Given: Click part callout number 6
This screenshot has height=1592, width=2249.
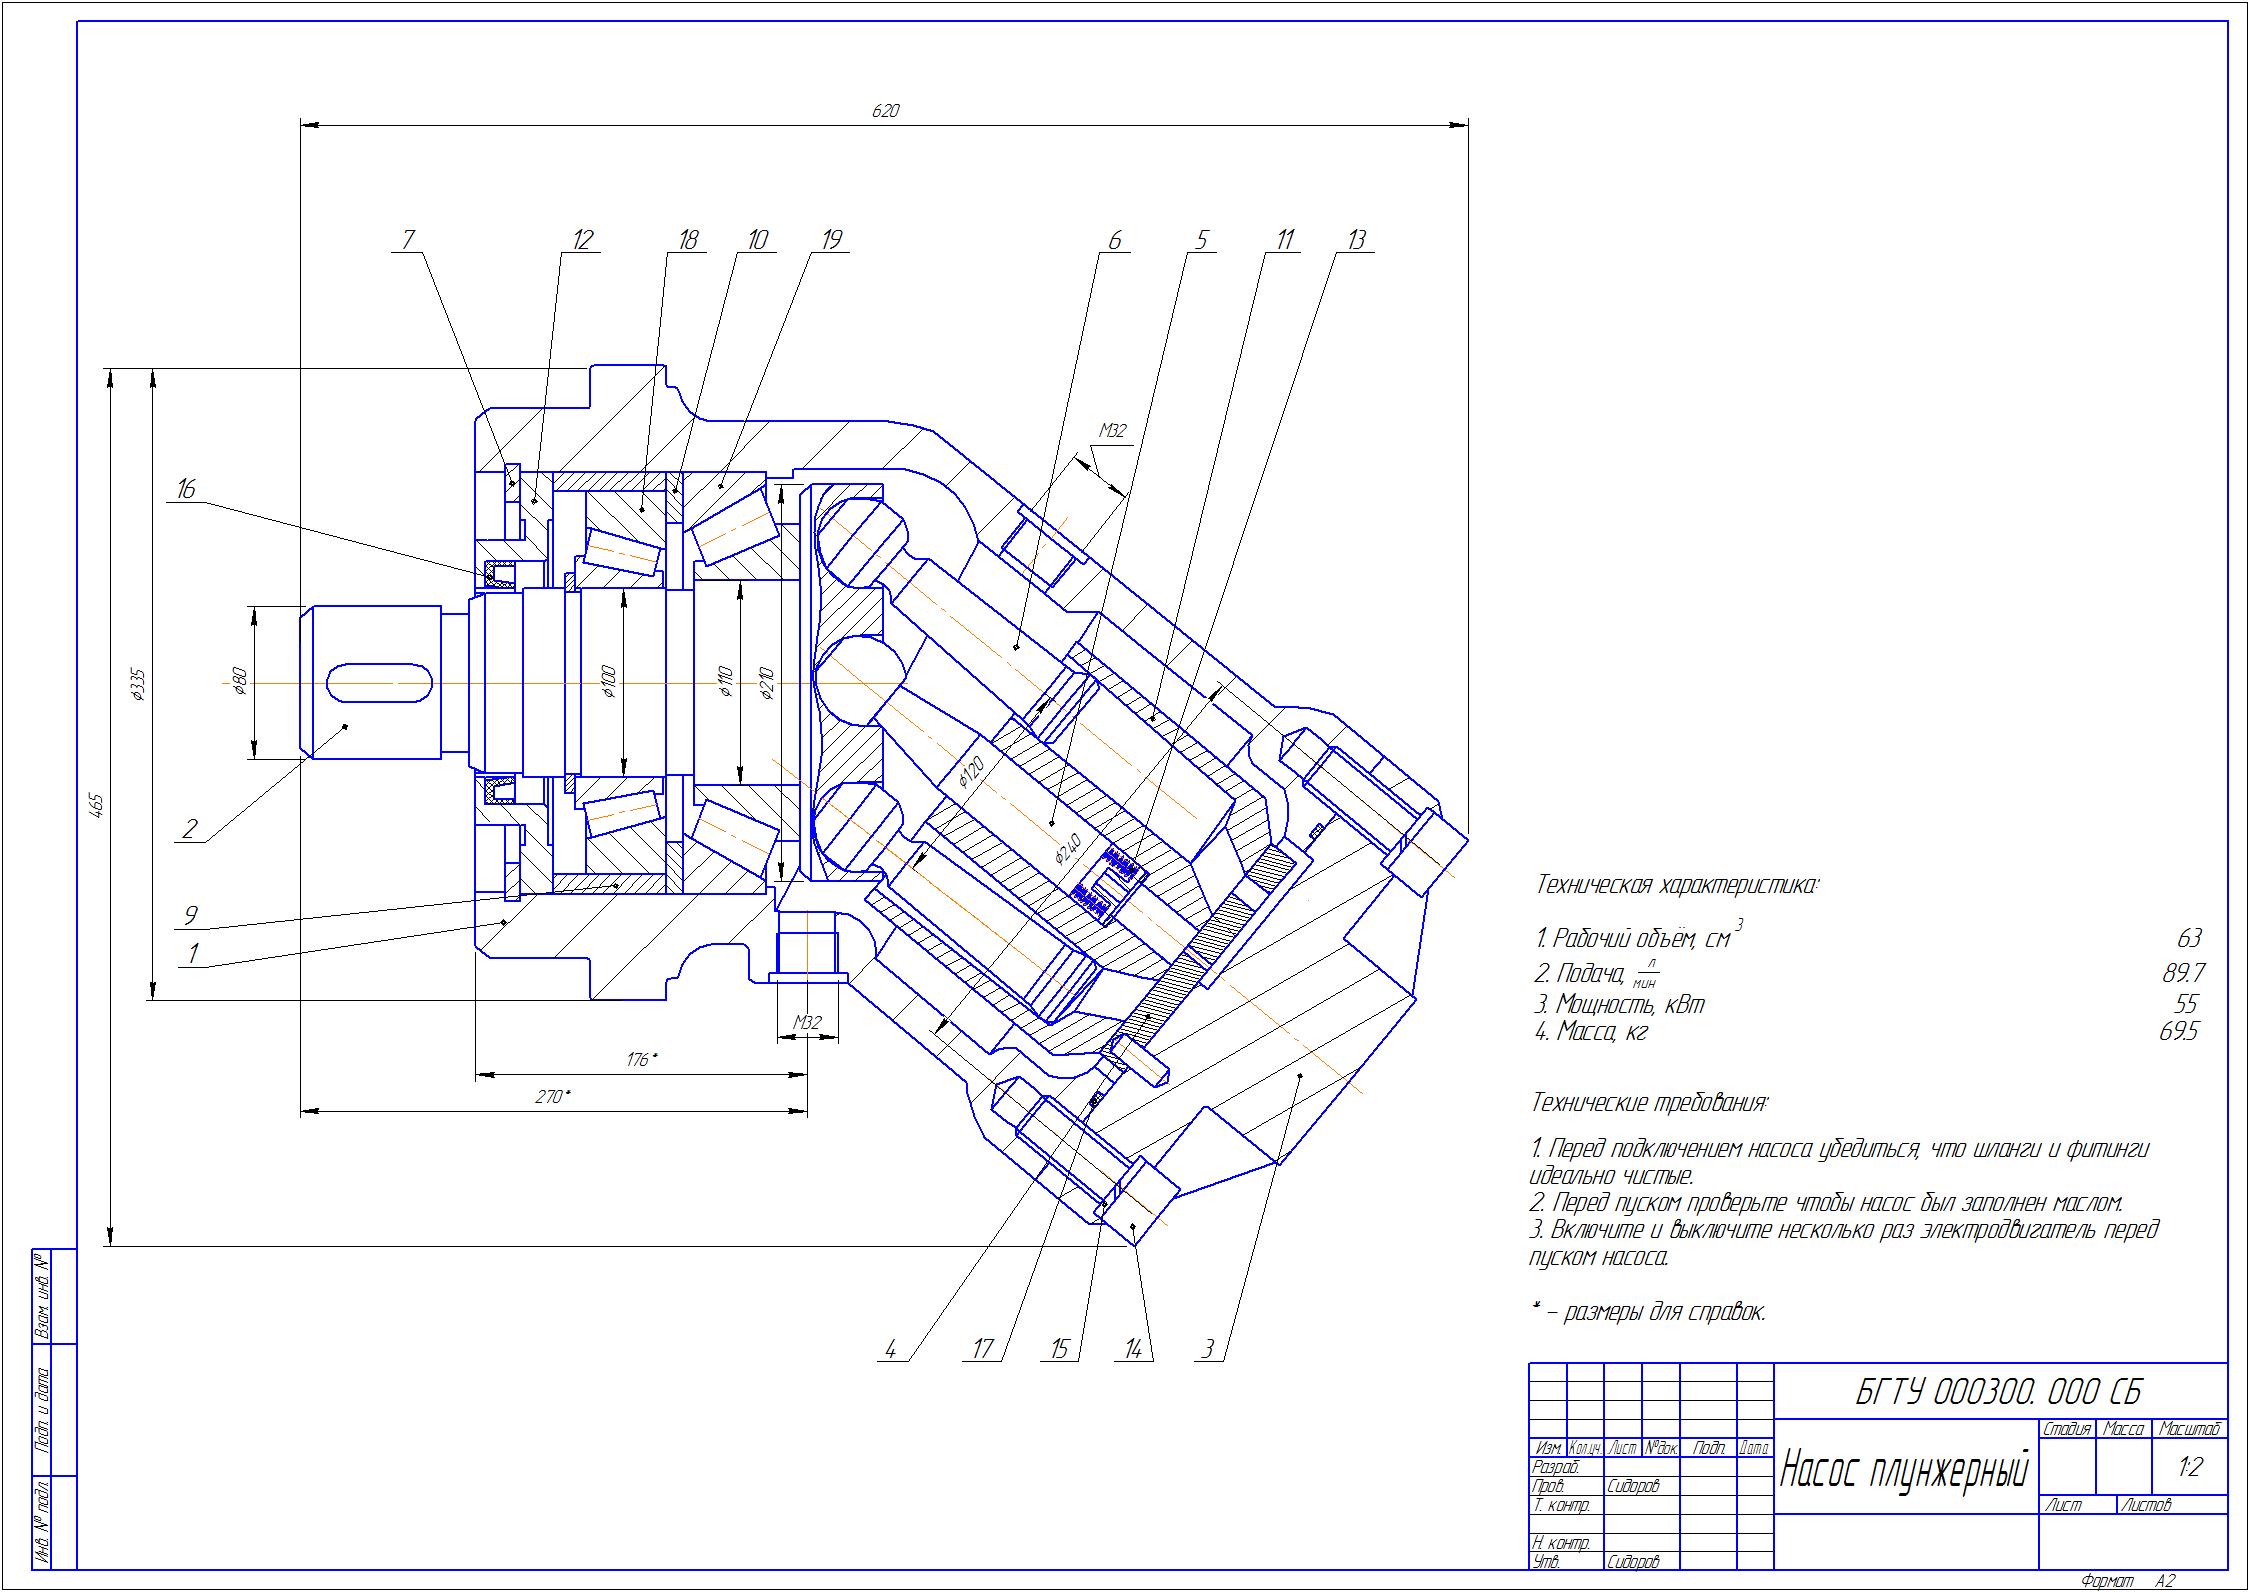Looking at the screenshot, I should [1114, 239].
